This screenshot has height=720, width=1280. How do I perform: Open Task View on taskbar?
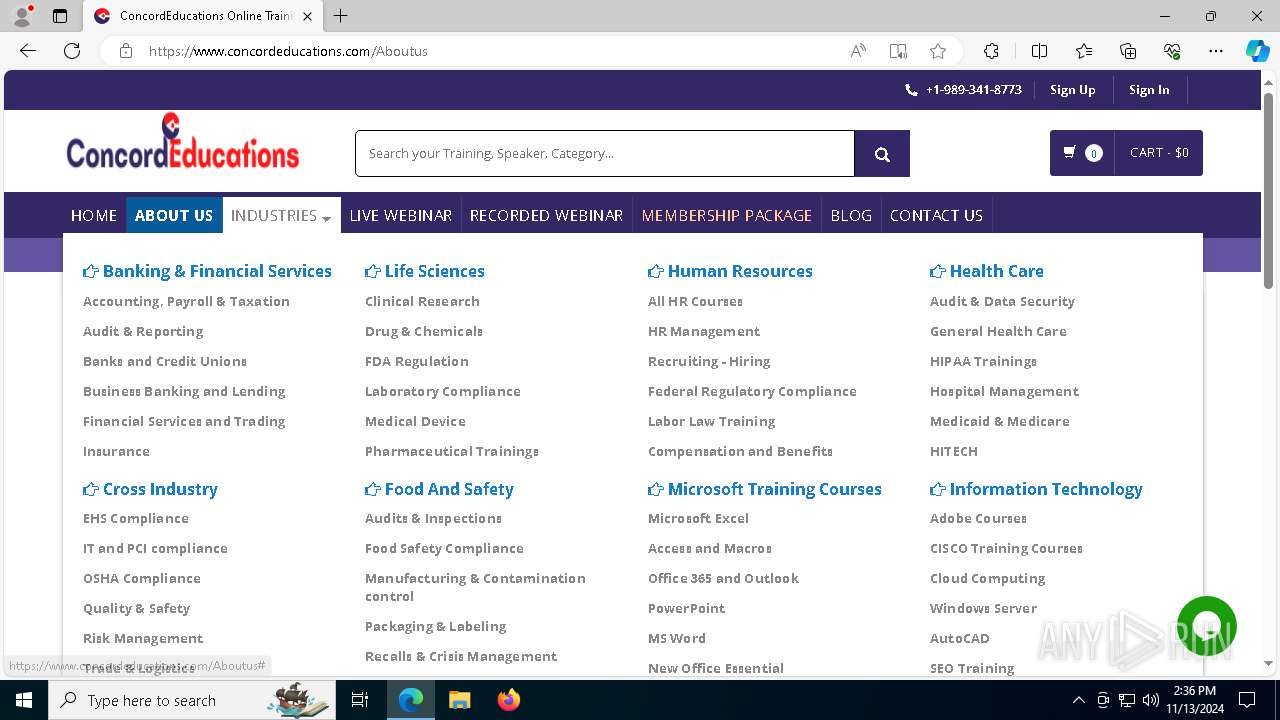pos(360,700)
